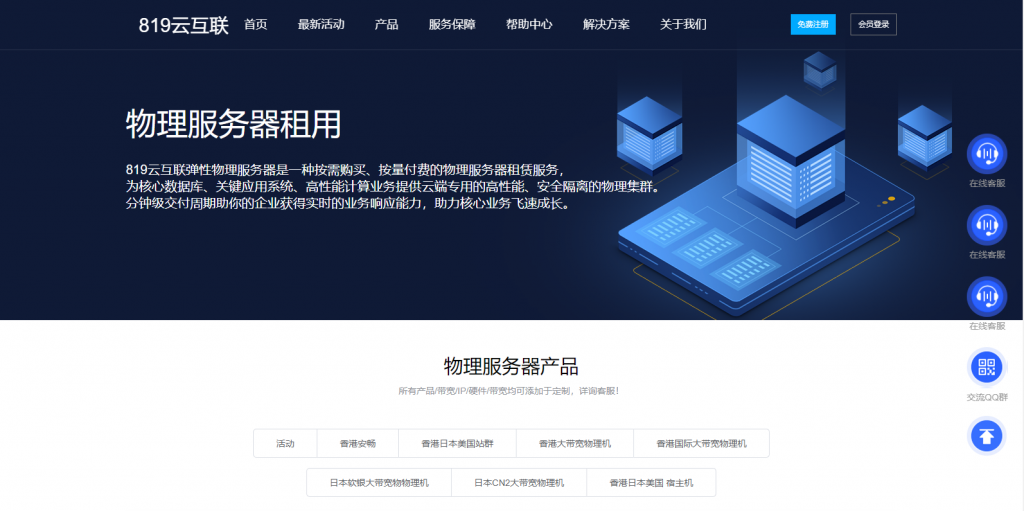This screenshot has width=1024, height=511.
Task: Select the 日本CN2大带宽物理机 tab
Action: point(518,483)
